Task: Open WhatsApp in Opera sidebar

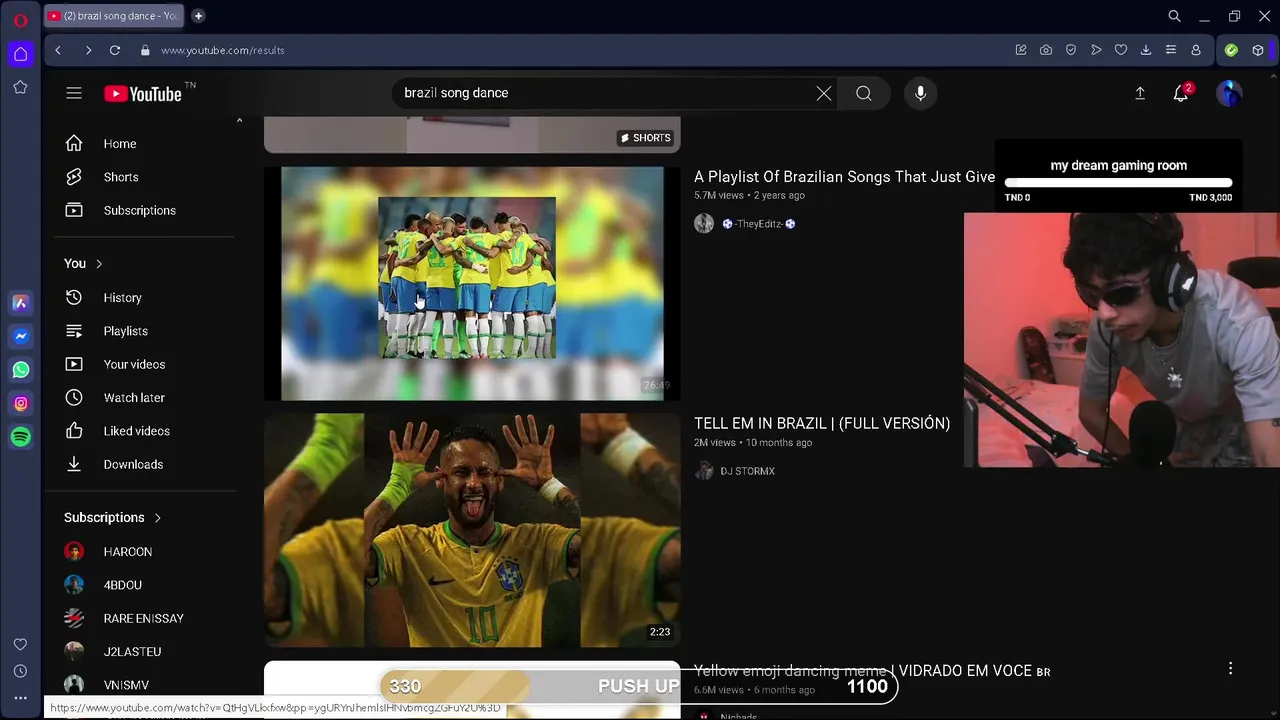Action: pos(21,370)
